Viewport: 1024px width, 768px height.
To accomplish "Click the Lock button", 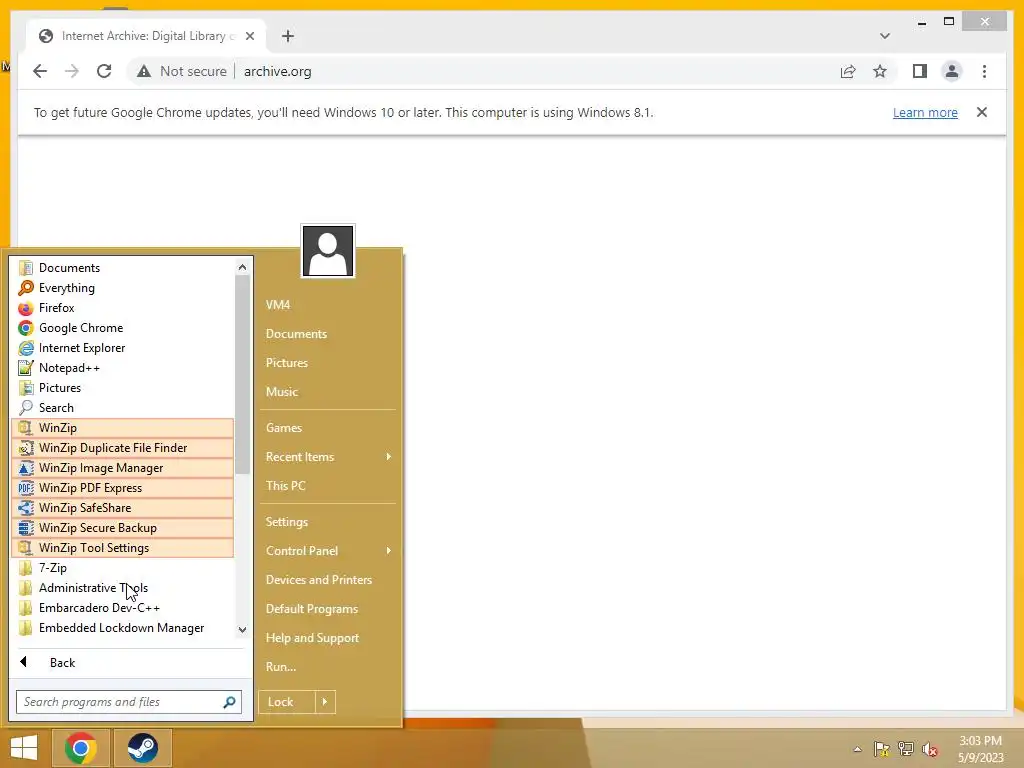I will (287, 702).
